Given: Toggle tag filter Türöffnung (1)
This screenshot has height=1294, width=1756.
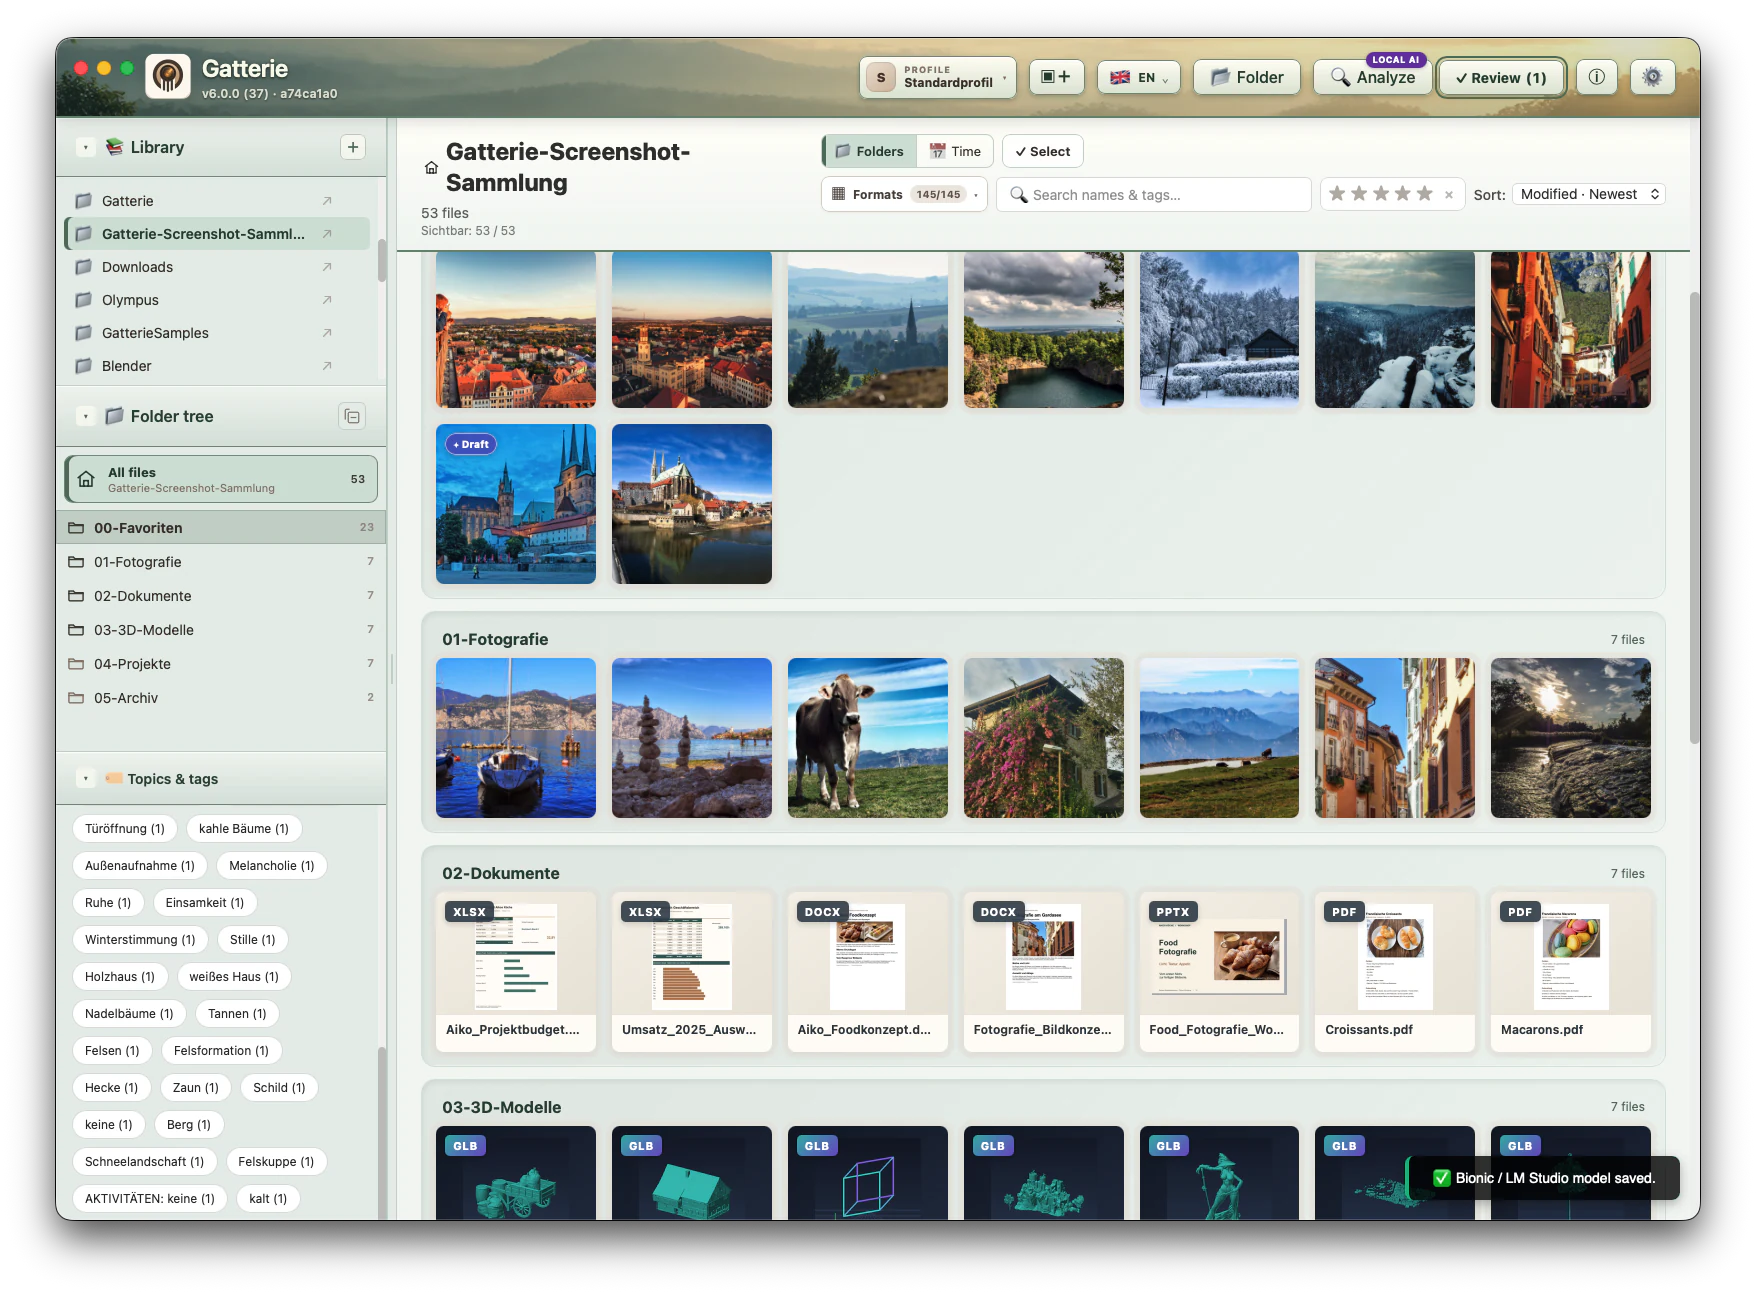Looking at the screenshot, I should pos(125,829).
